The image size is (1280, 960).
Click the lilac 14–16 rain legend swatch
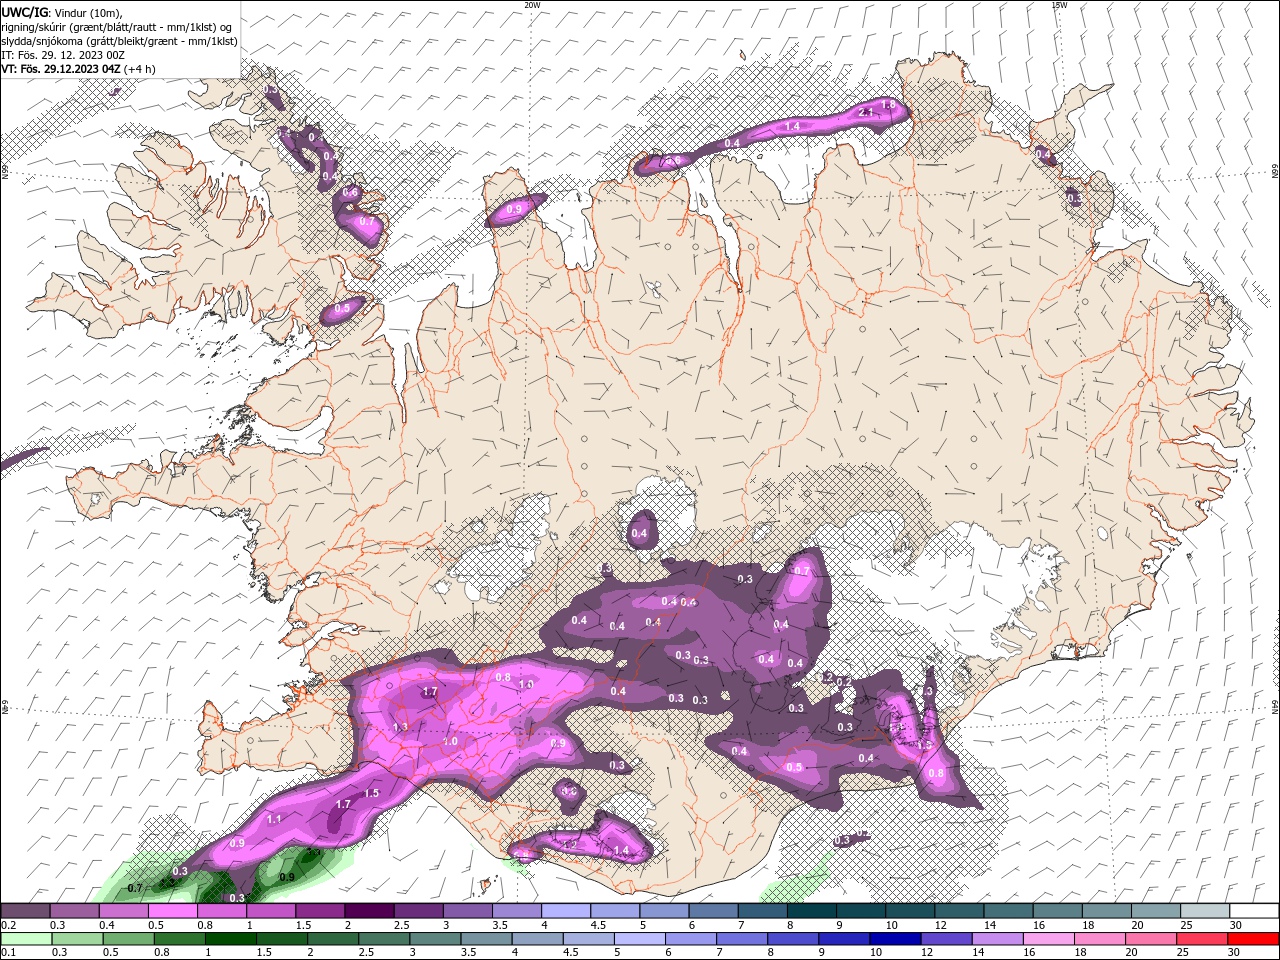997,939
